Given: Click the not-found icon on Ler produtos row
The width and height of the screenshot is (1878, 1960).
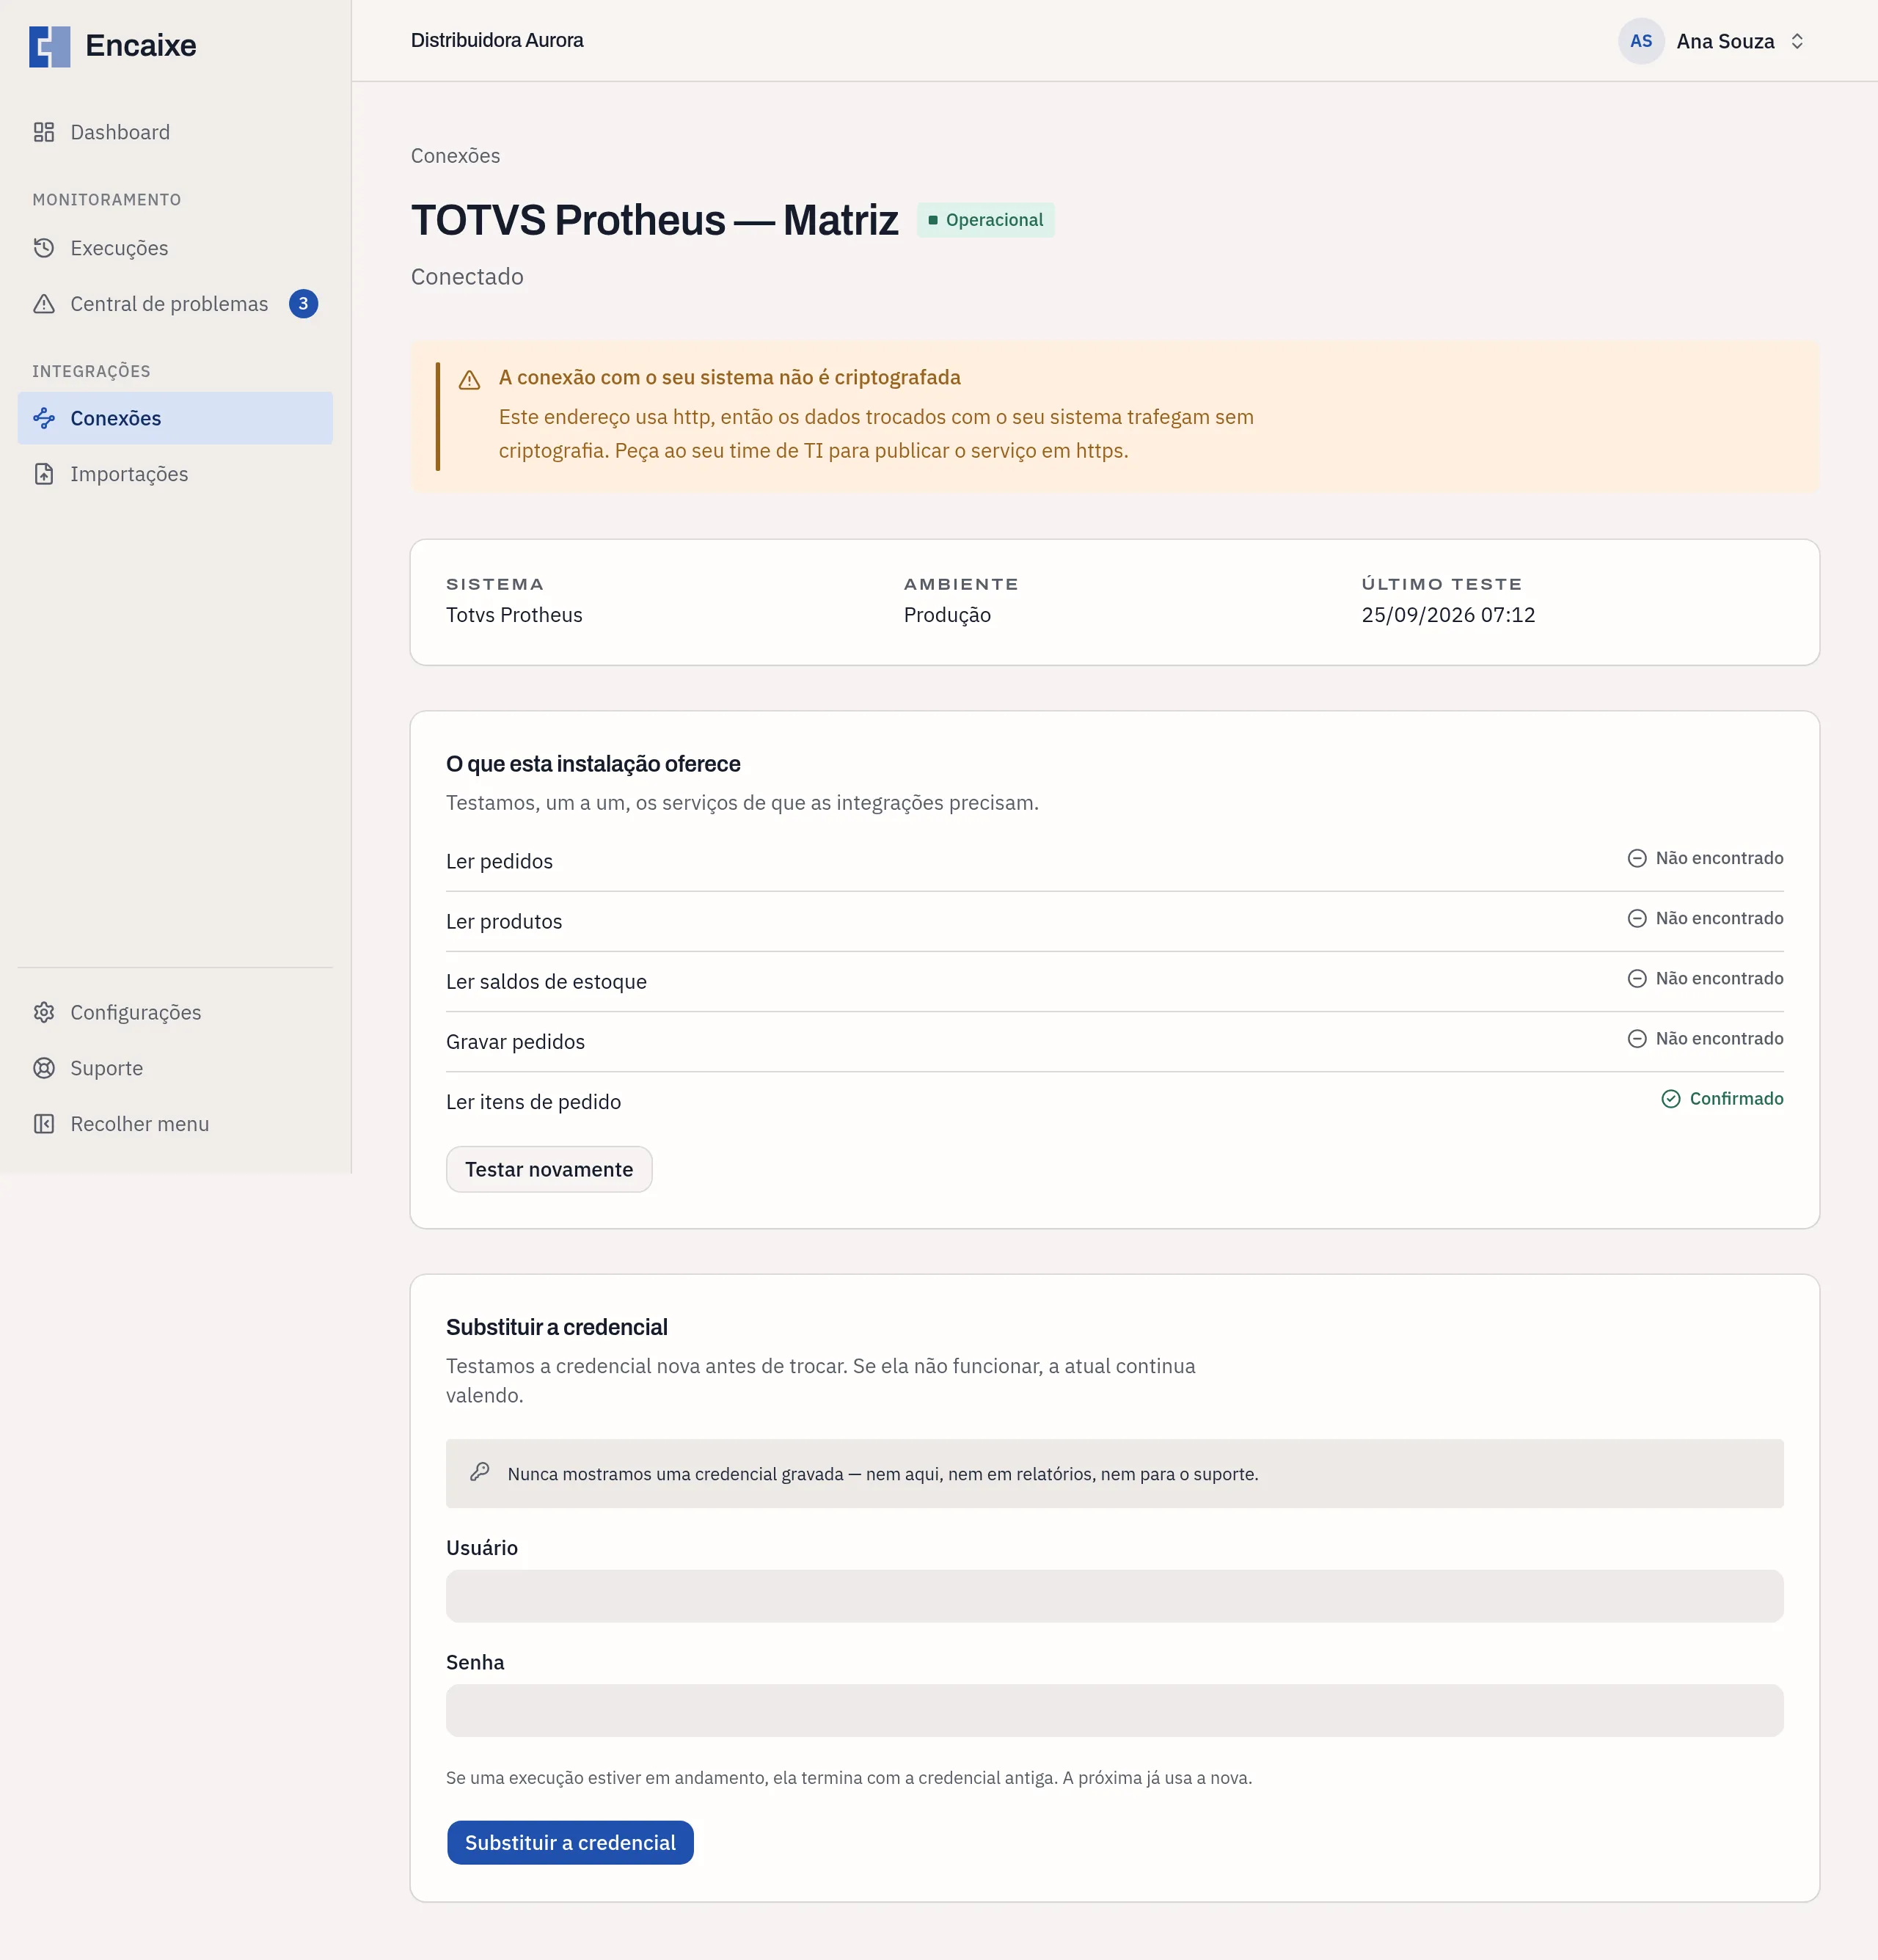Looking at the screenshot, I should [1636, 919].
